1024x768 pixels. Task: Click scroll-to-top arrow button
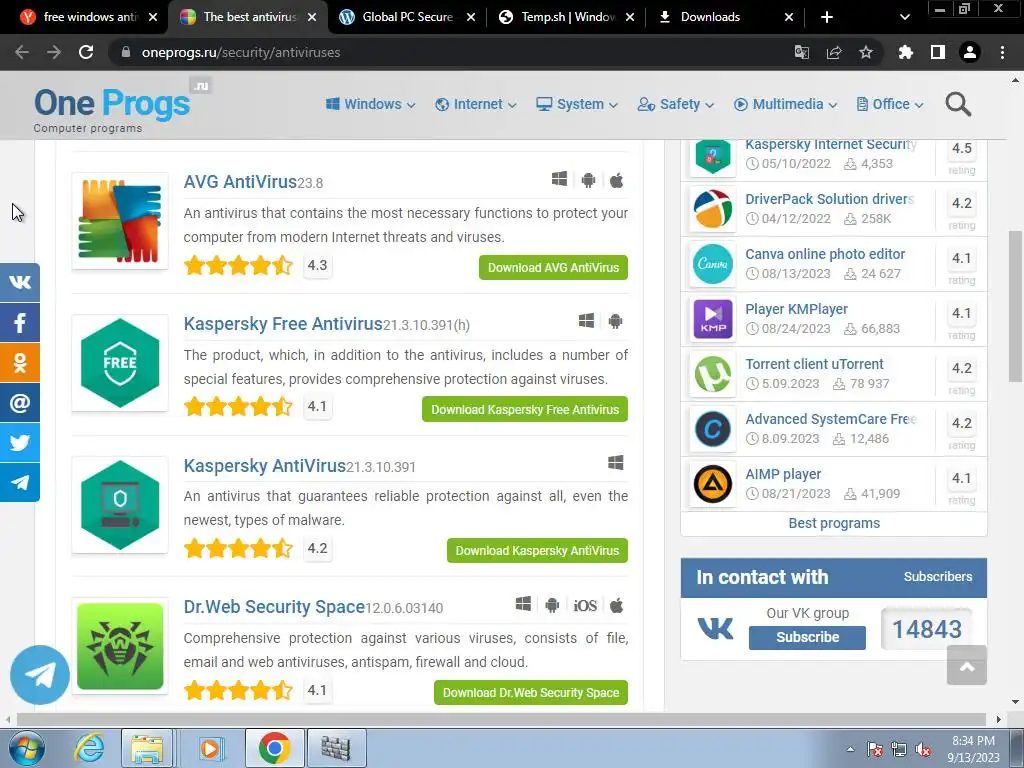(x=967, y=665)
